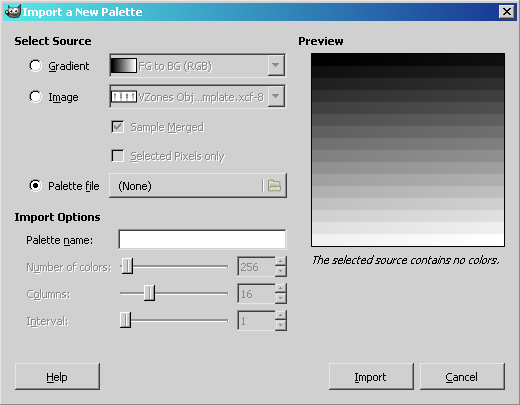Click the Import button
This screenshot has height=405, width=520.
371,377
